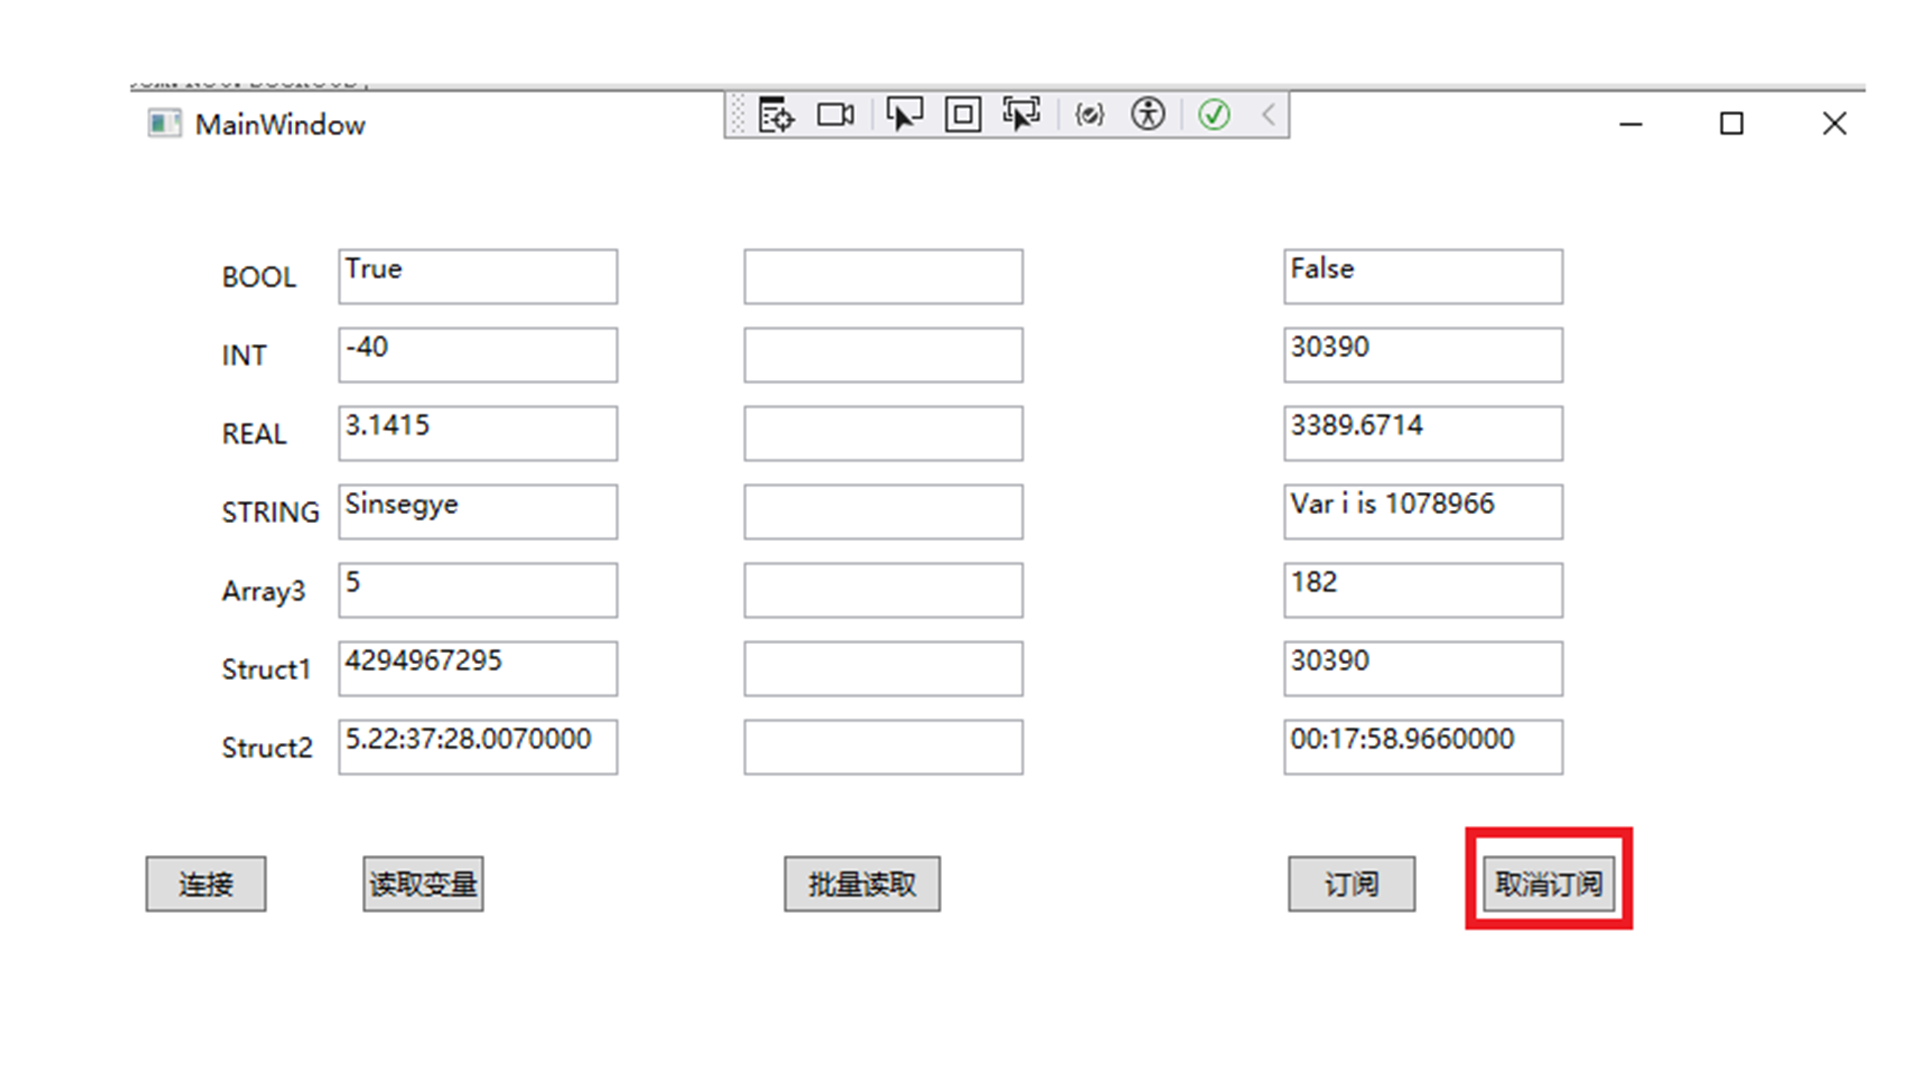Click the empty middle INT field
The width and height of the screenshot is (1920, 1080).
pyautogui.click(x=883, y=355)
